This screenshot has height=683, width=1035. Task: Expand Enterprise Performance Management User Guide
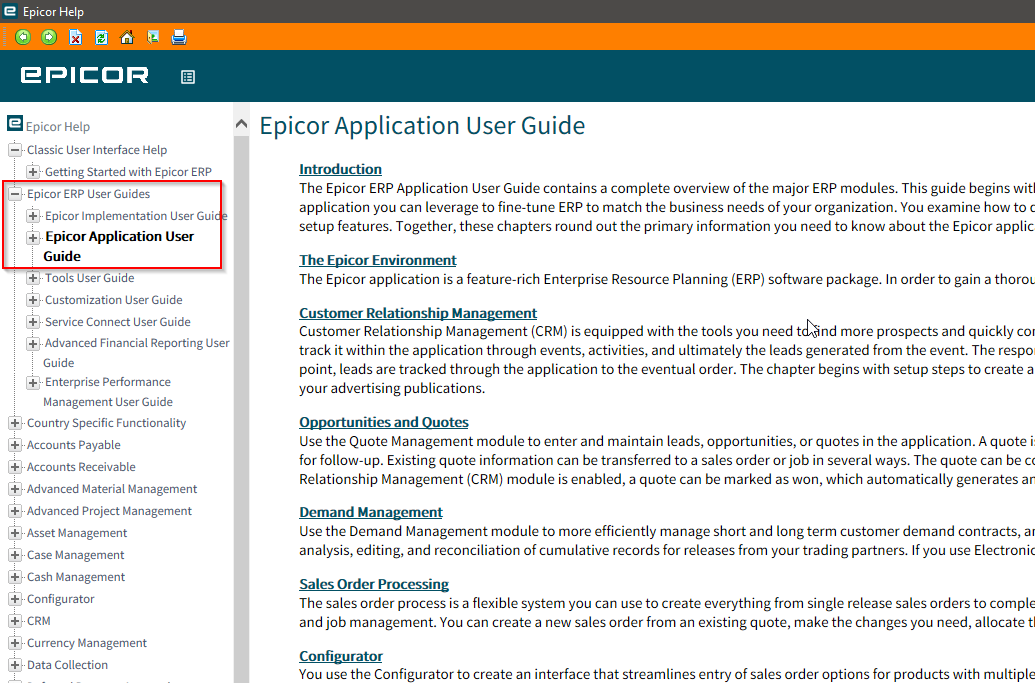pyautogui.click(x=32, y=383)
